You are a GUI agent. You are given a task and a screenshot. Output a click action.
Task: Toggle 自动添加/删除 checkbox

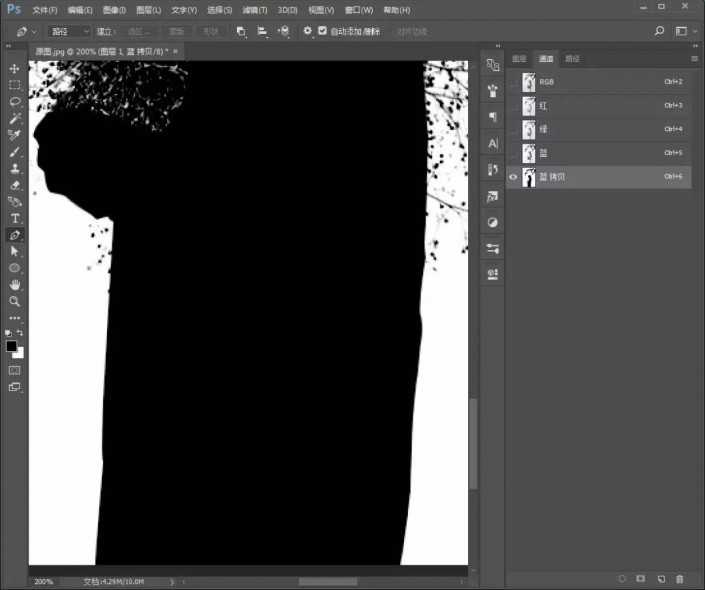(323, 31)
